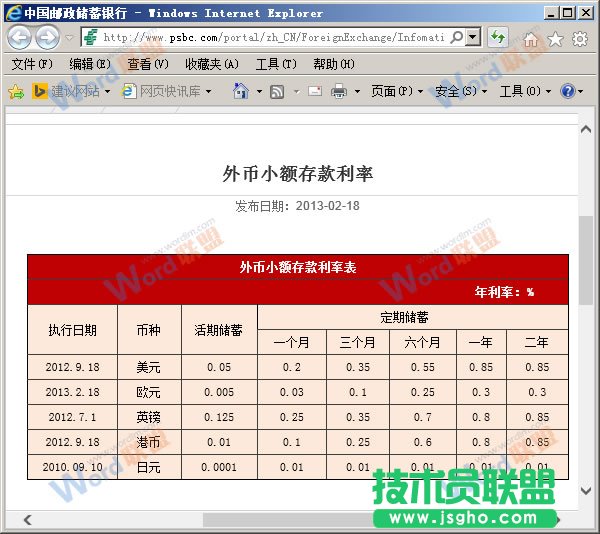Expand the RSS feeds dropdown arrow
This screenshot has width=600, height=534.
[296, 91]
